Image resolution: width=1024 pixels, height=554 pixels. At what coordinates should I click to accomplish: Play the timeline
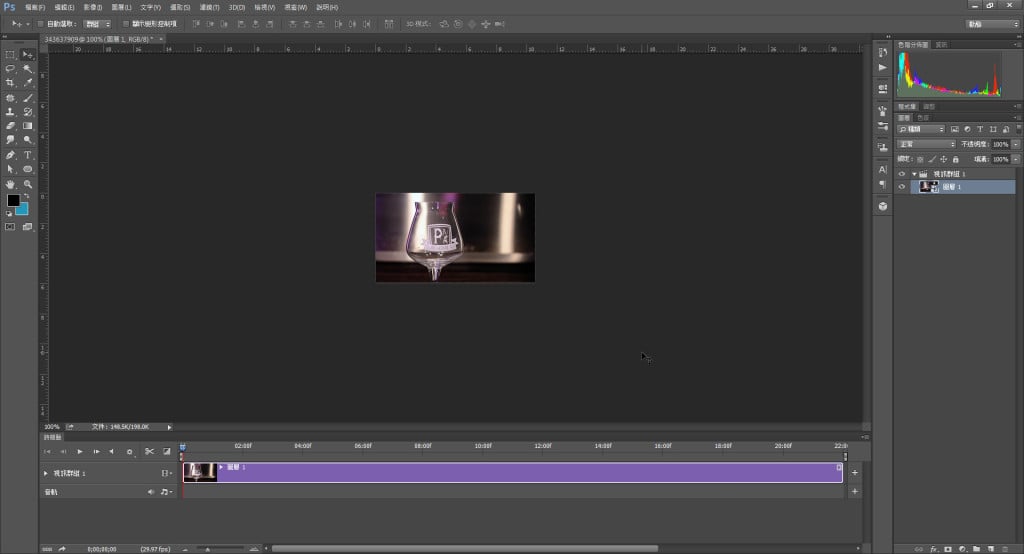[80, 451]
